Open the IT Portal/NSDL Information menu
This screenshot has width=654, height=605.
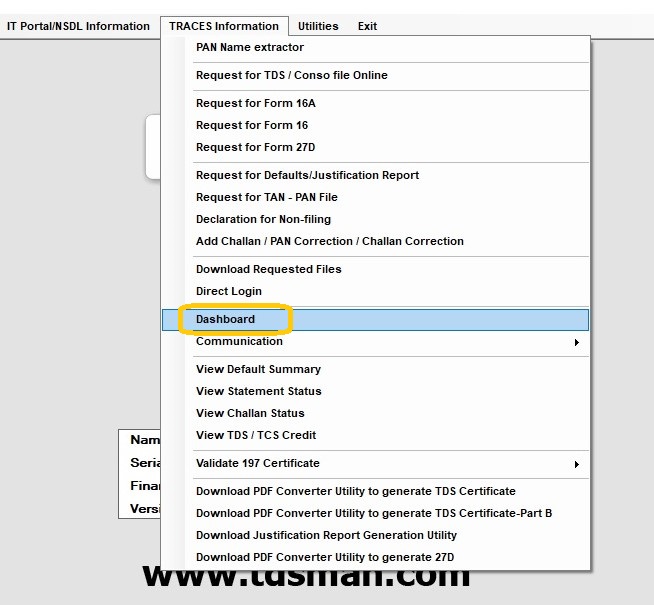78,26
